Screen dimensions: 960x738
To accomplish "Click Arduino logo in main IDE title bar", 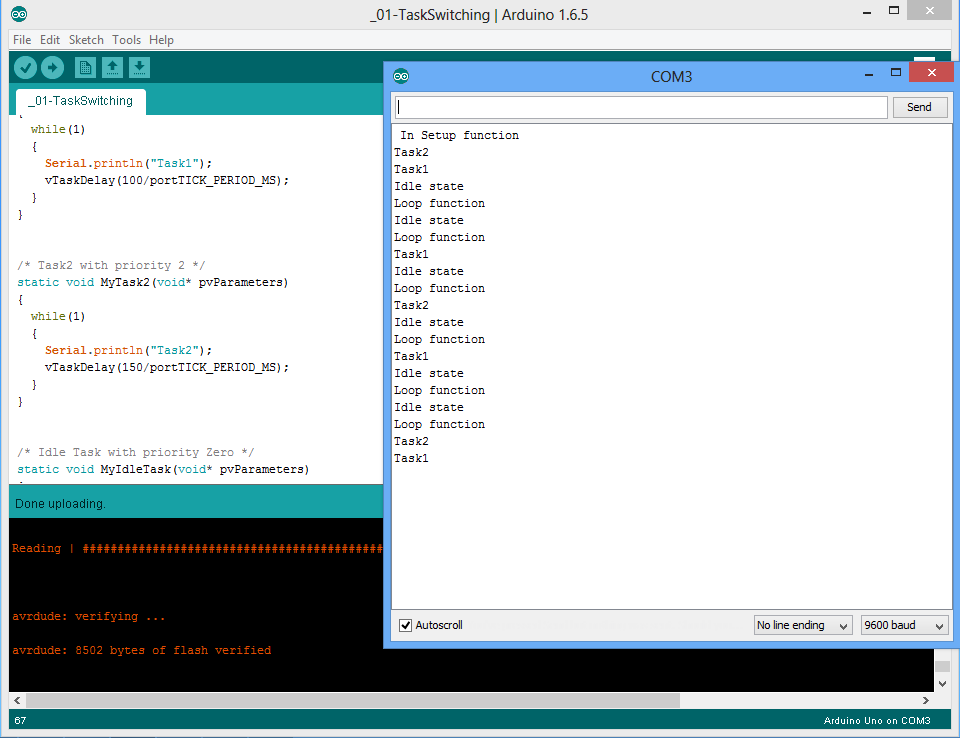I will coord(19,14).
